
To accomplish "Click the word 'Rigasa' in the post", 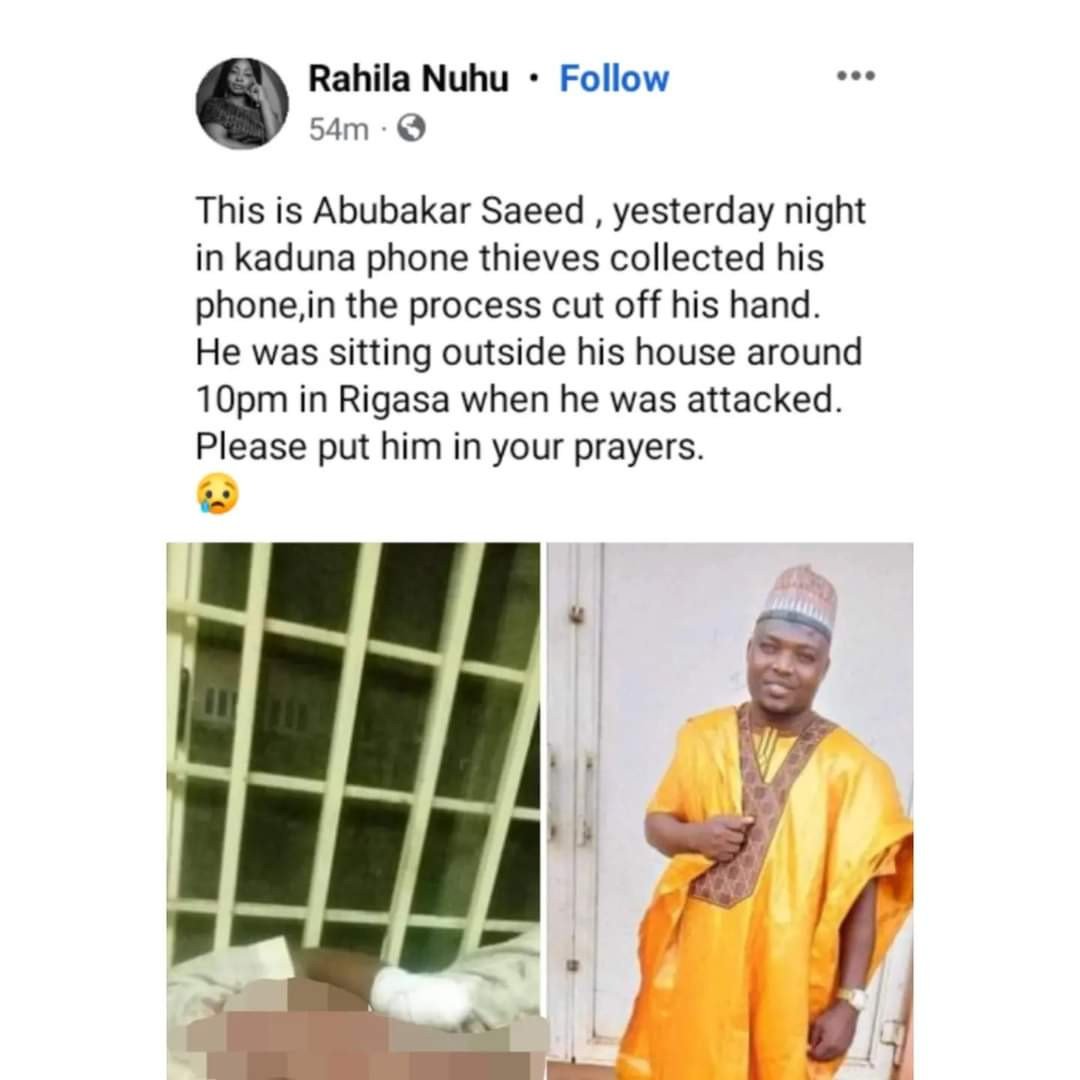I will coord(394,400).
